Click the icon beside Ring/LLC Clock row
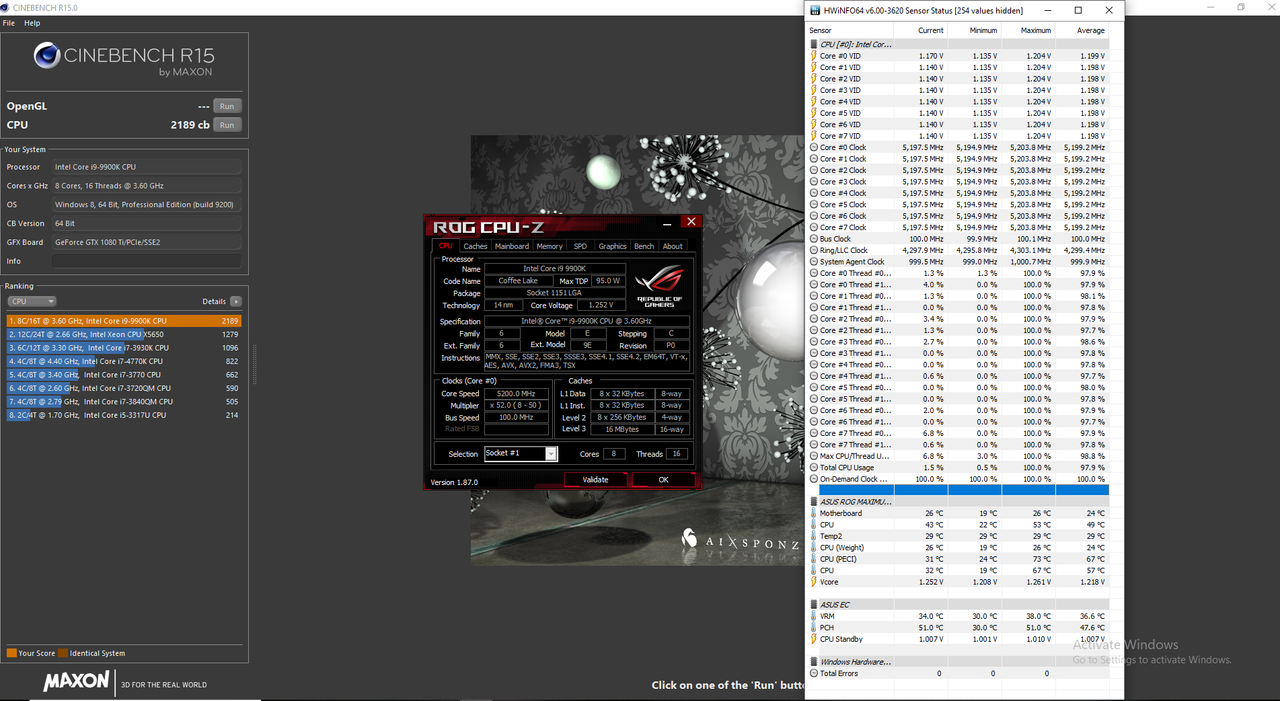The width and height of the screenshot is (1280, 701). click(x=814, y=250)
